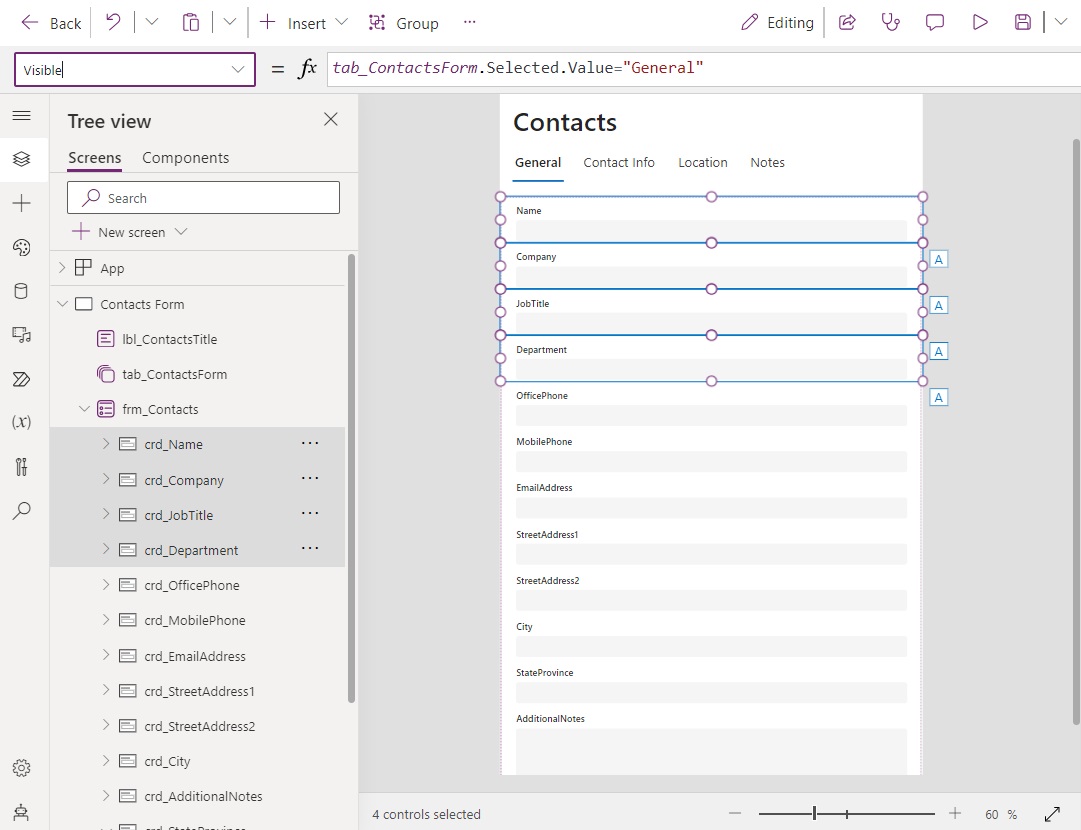Click the zoom slider handle
The width and height of the screenshot is (1081, 830).
814,814
